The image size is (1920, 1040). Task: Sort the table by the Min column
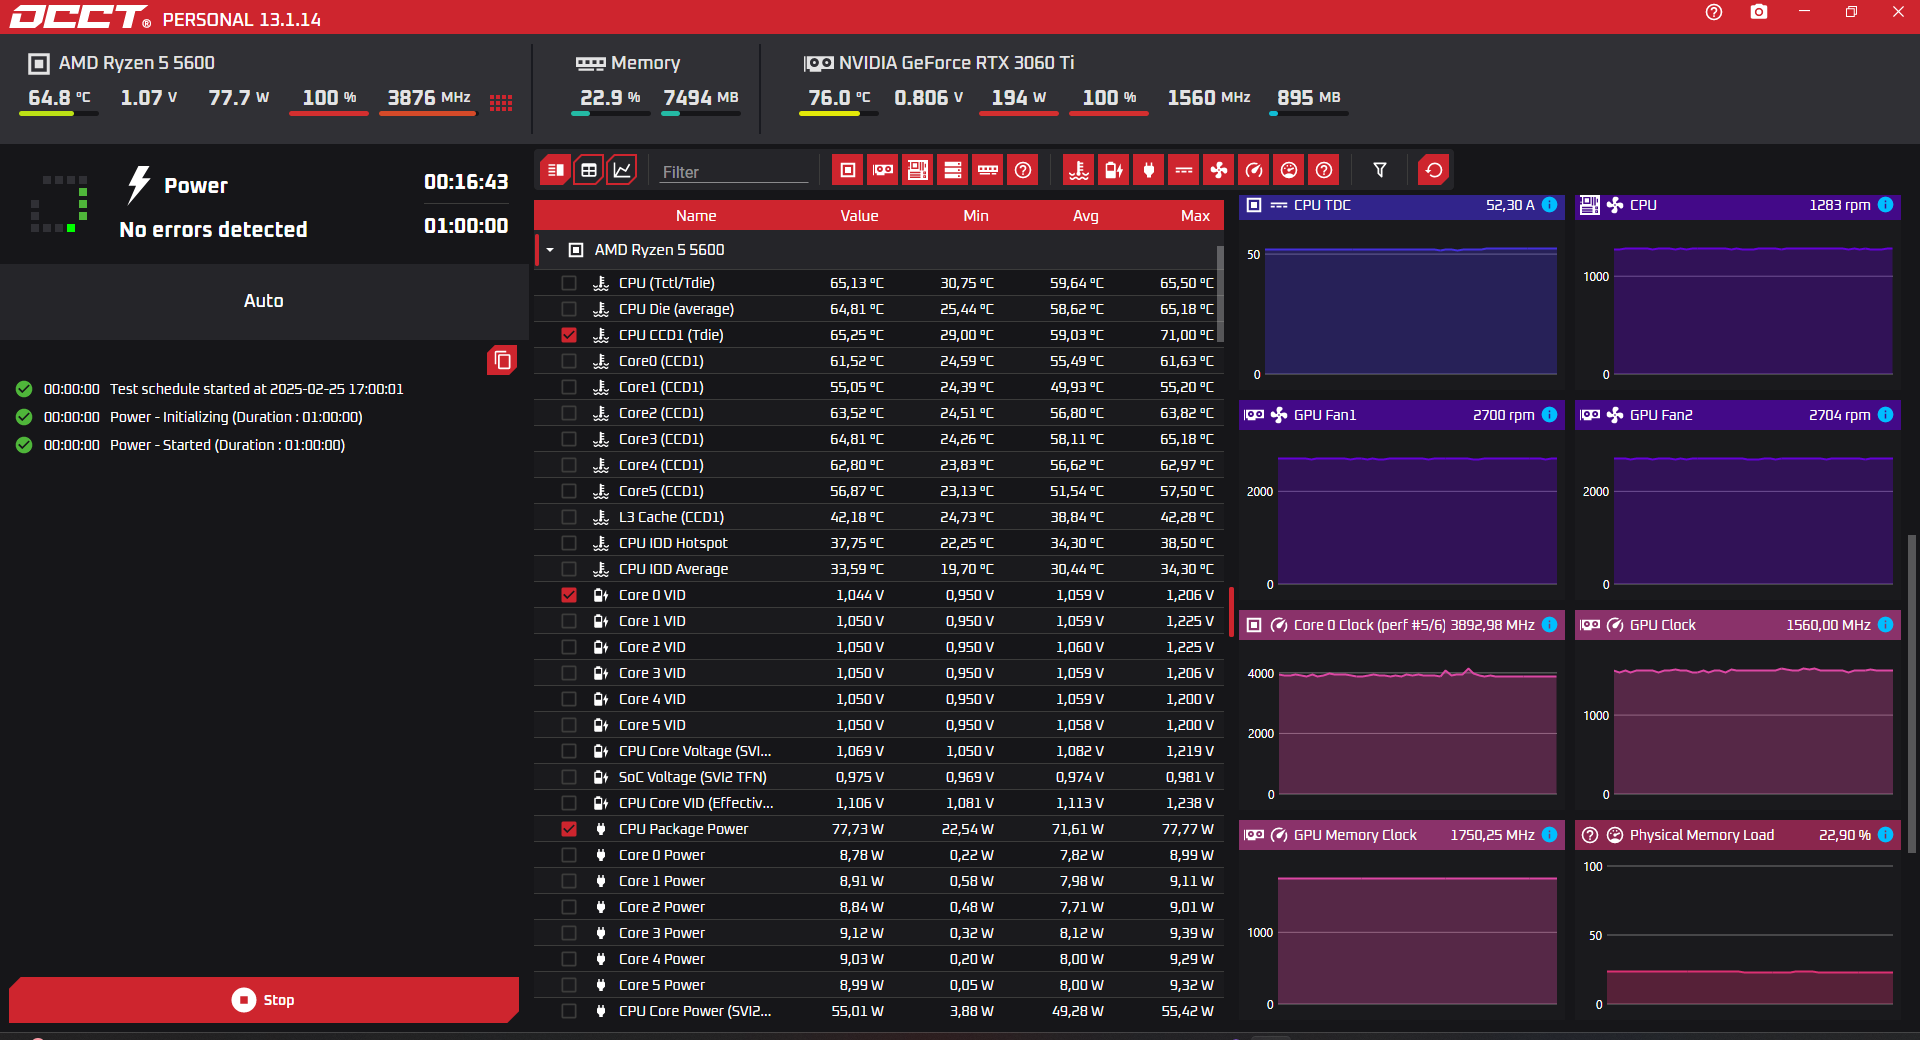pyautogui.click(x=976, y=216)
